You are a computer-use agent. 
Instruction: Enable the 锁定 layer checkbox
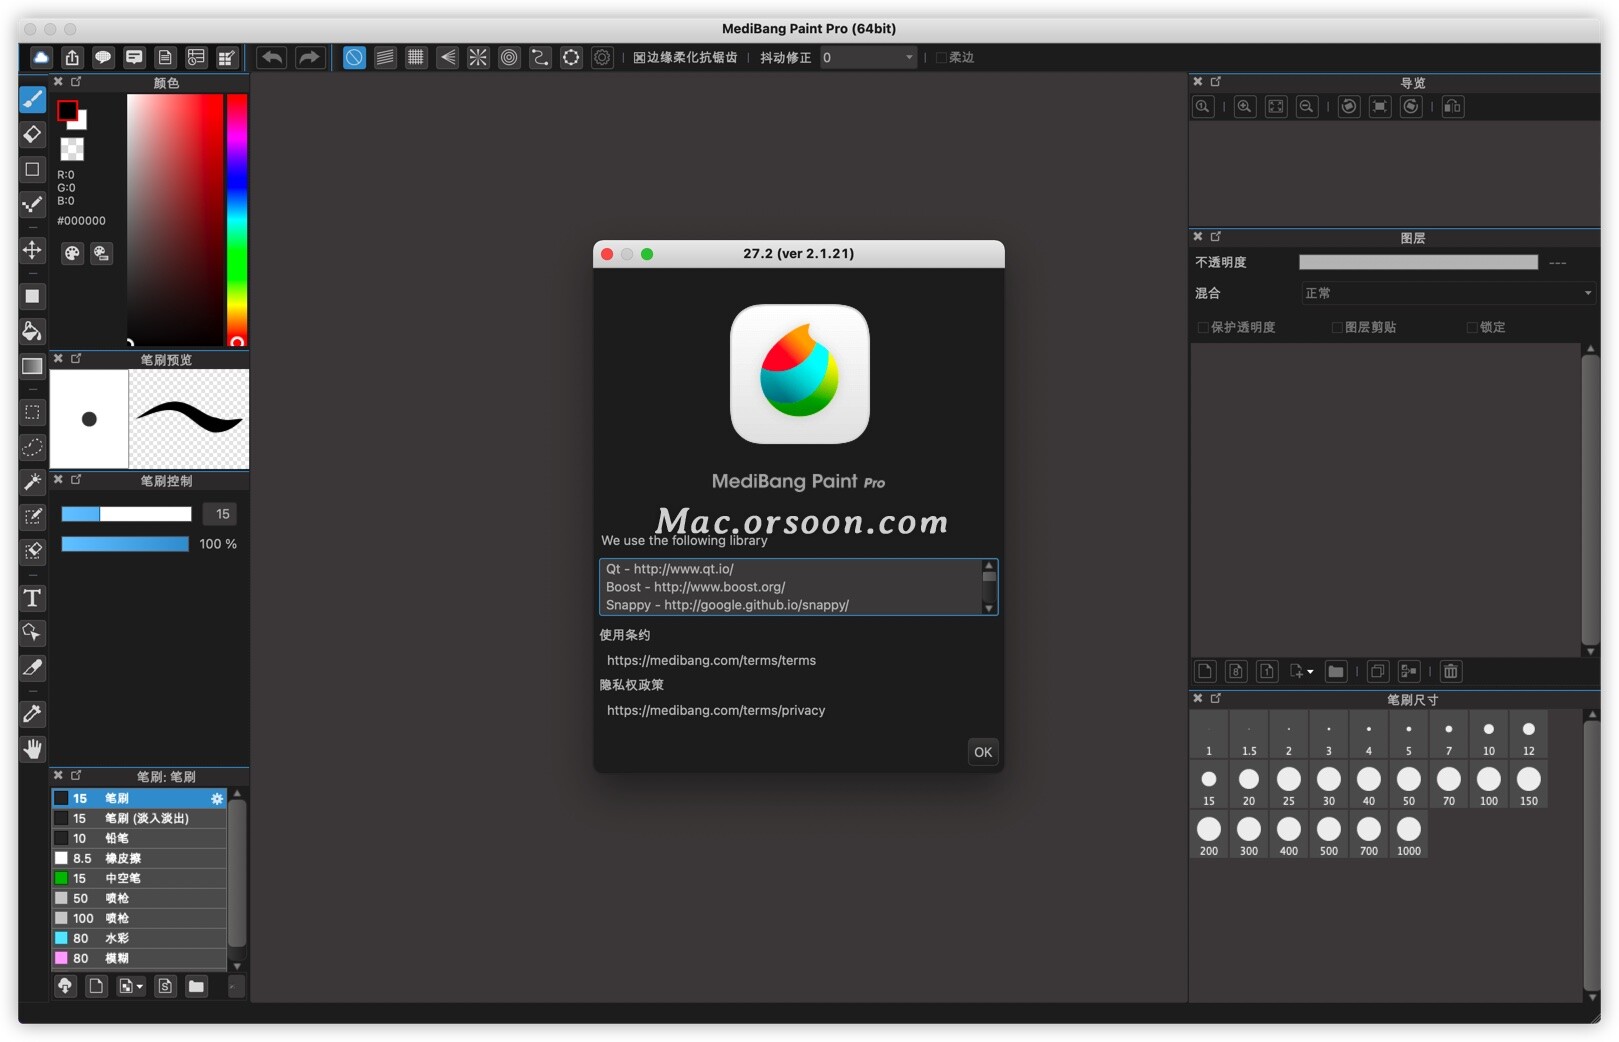1472,327
